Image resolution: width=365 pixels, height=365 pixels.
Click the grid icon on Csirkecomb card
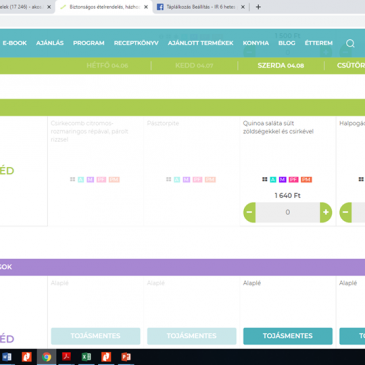pos(73,179)
